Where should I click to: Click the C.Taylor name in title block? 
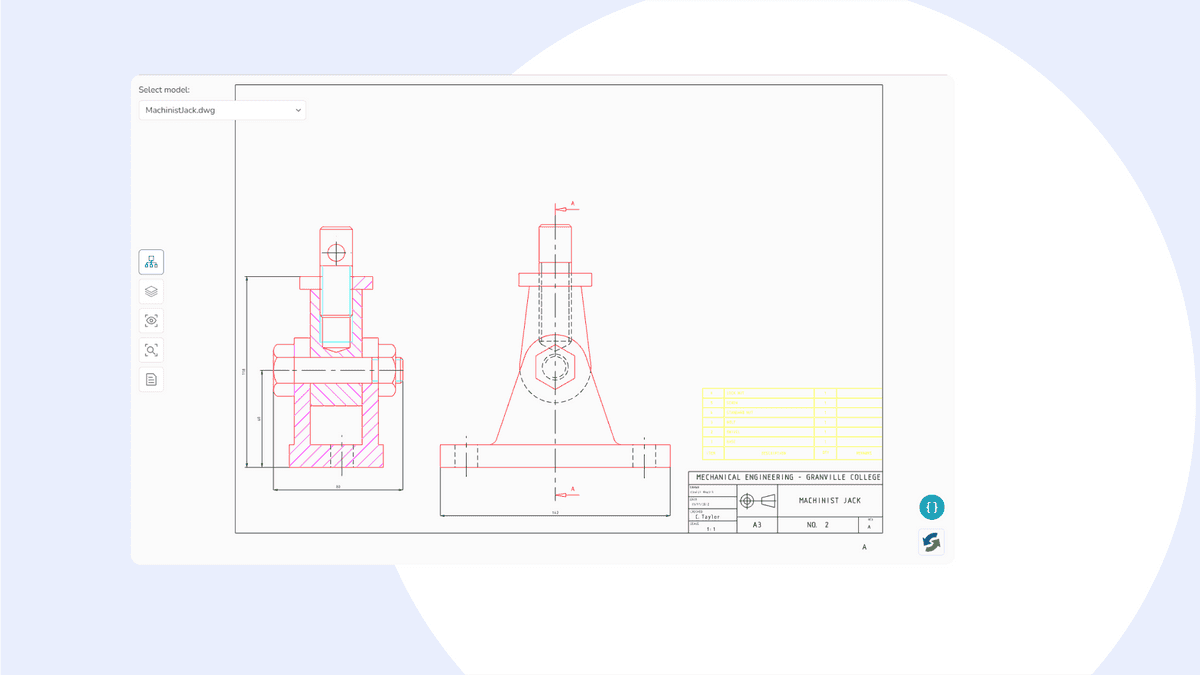click(707, 517)
